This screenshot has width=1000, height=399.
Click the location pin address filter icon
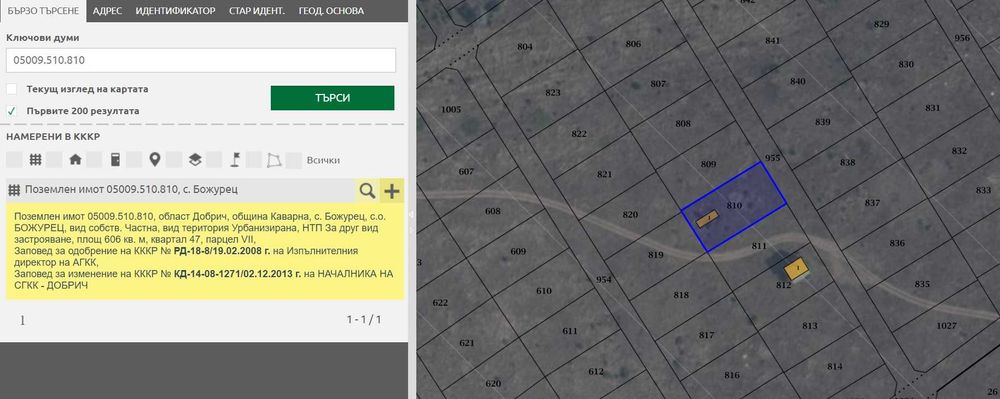point(154,160)
